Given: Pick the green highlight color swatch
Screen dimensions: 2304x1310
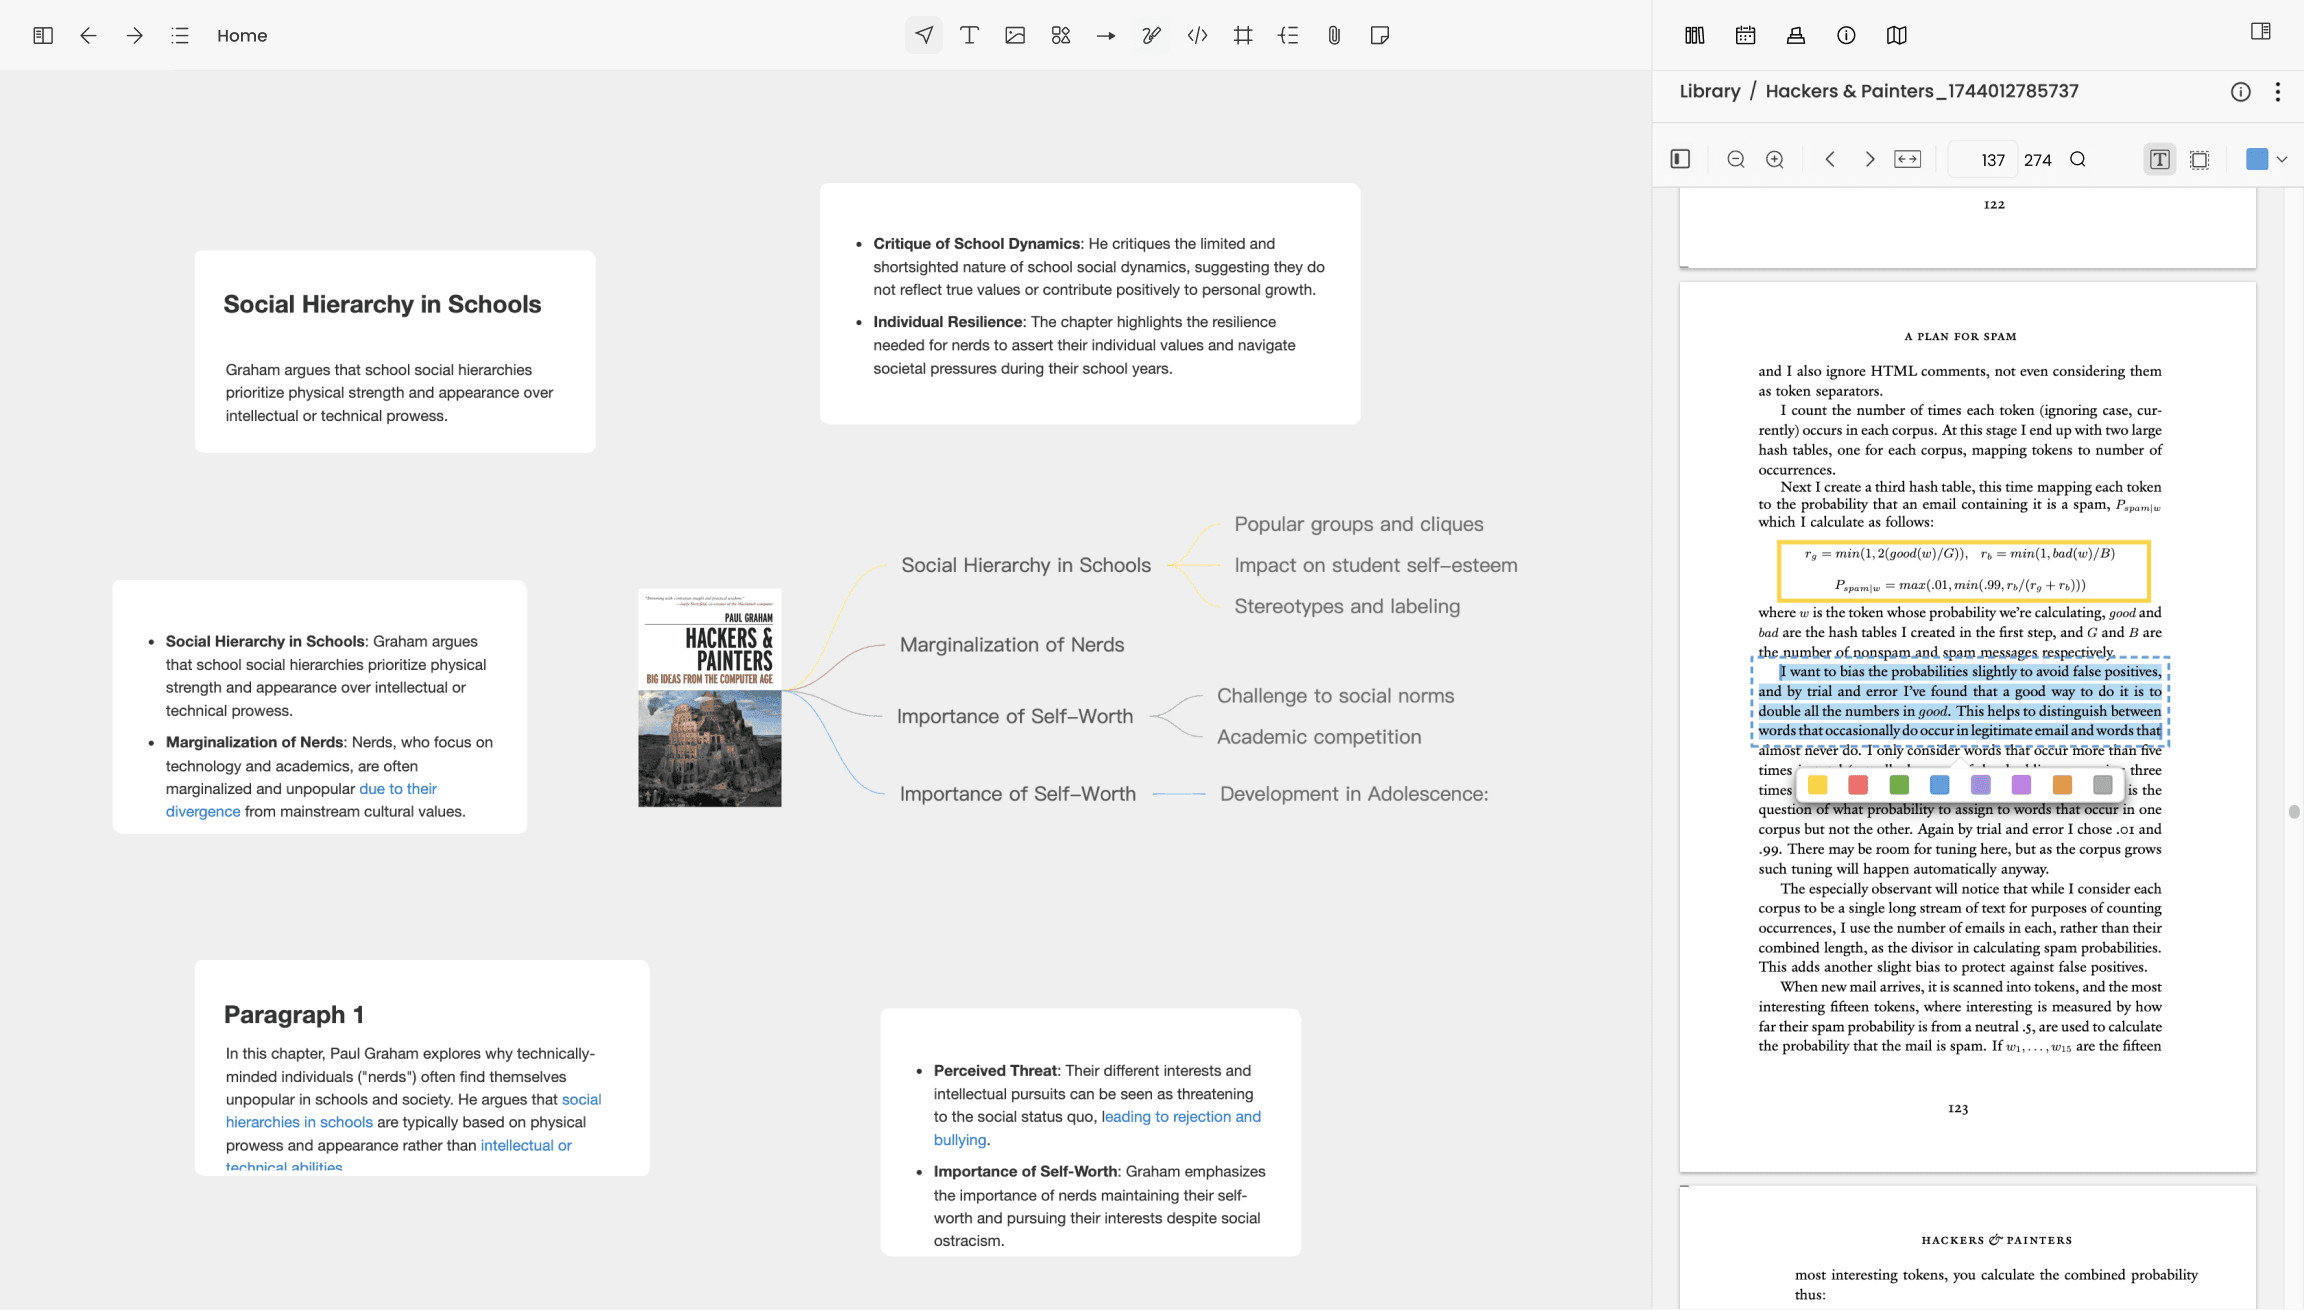Looking at the screenshot, I should 1899,785.
